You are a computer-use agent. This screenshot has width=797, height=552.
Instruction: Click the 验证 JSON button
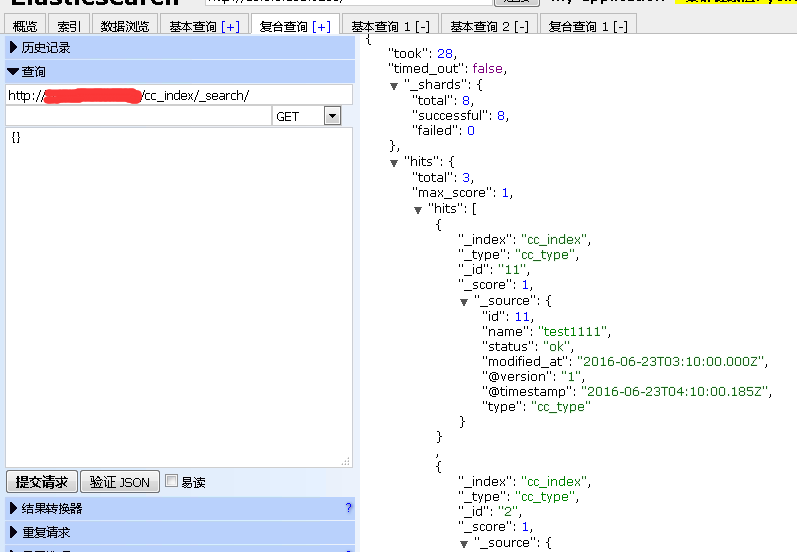pos(120,482)
